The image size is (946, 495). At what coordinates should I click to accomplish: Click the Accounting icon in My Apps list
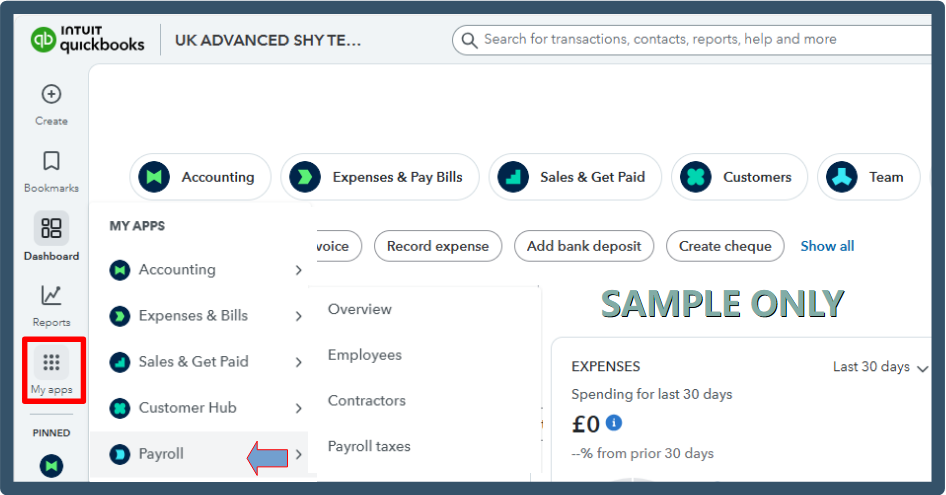click(x=119, y=270)
